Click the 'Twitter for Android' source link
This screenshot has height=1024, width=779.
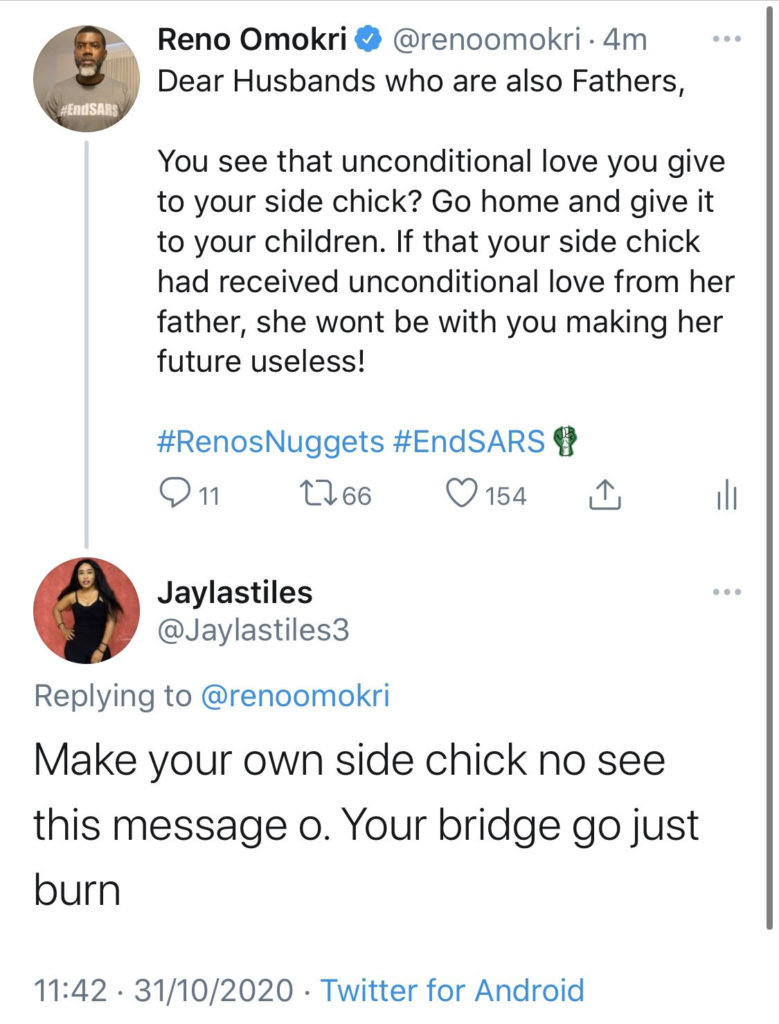click(452, 990)
